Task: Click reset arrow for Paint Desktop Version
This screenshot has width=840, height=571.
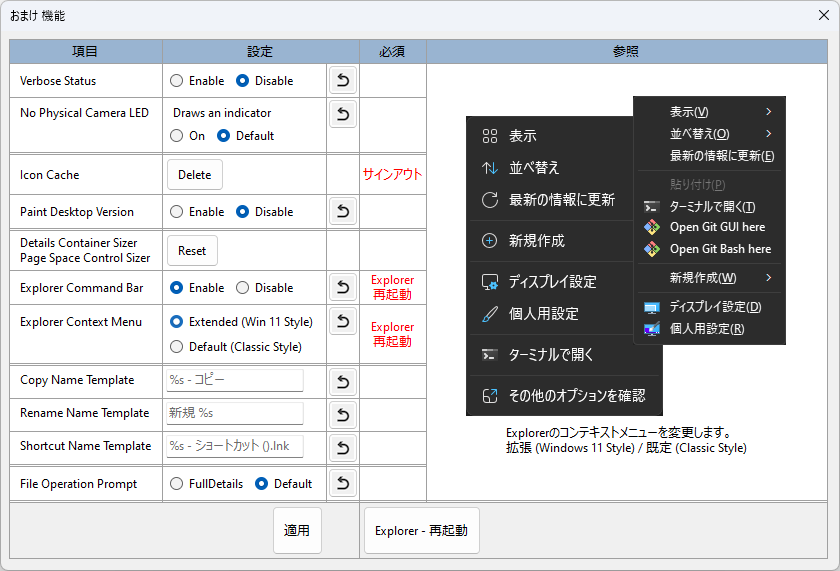Action: [343, 212]
